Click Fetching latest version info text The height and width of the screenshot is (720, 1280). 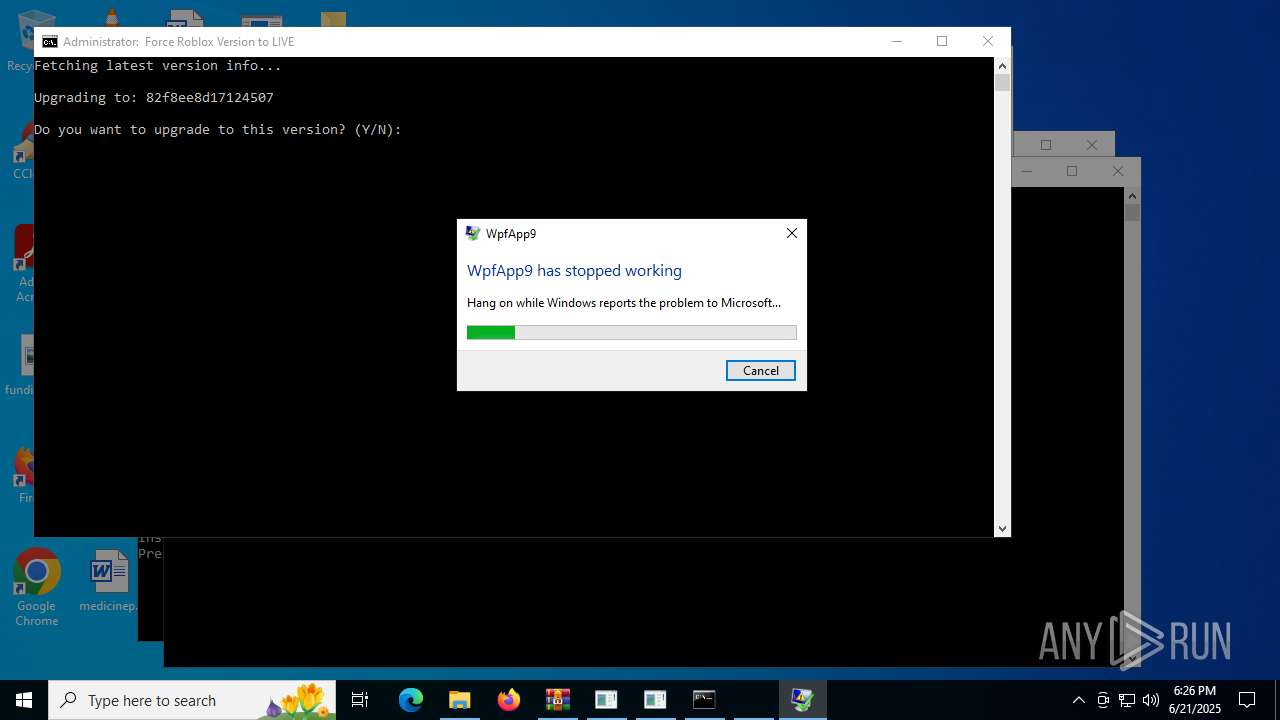tap(158, 65)
